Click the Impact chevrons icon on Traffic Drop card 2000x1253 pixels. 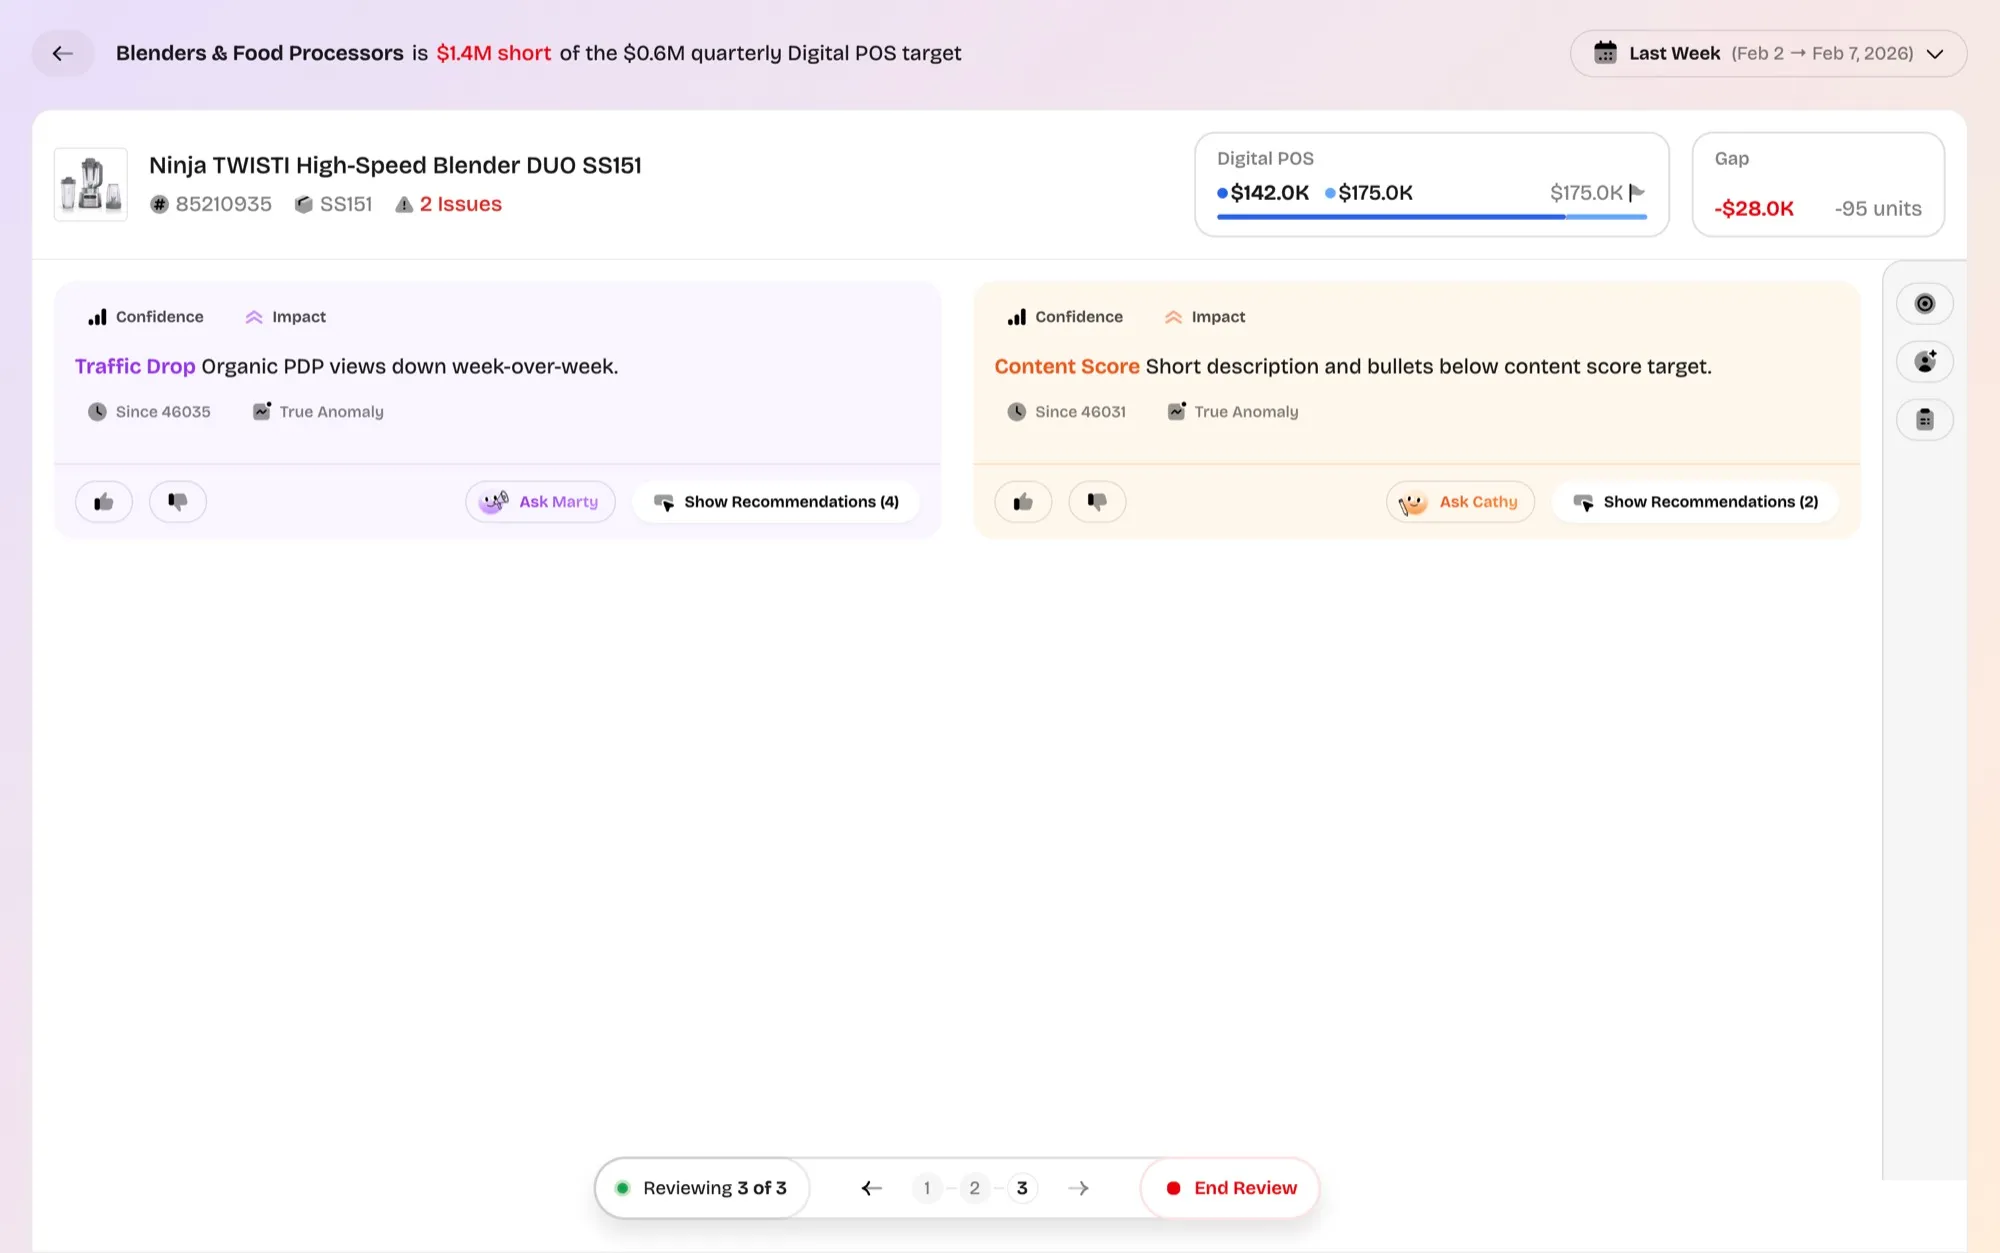click(x=254, y=317)
